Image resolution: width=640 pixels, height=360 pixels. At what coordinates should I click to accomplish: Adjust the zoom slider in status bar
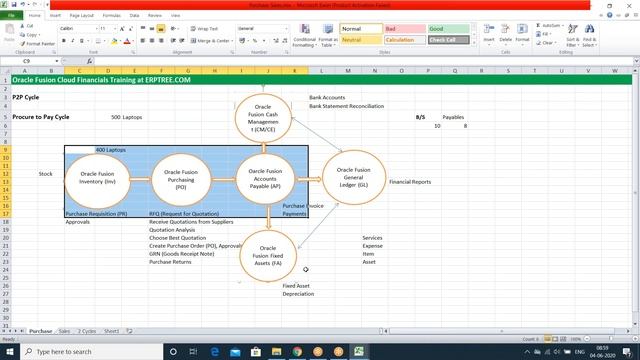(610, 339)
